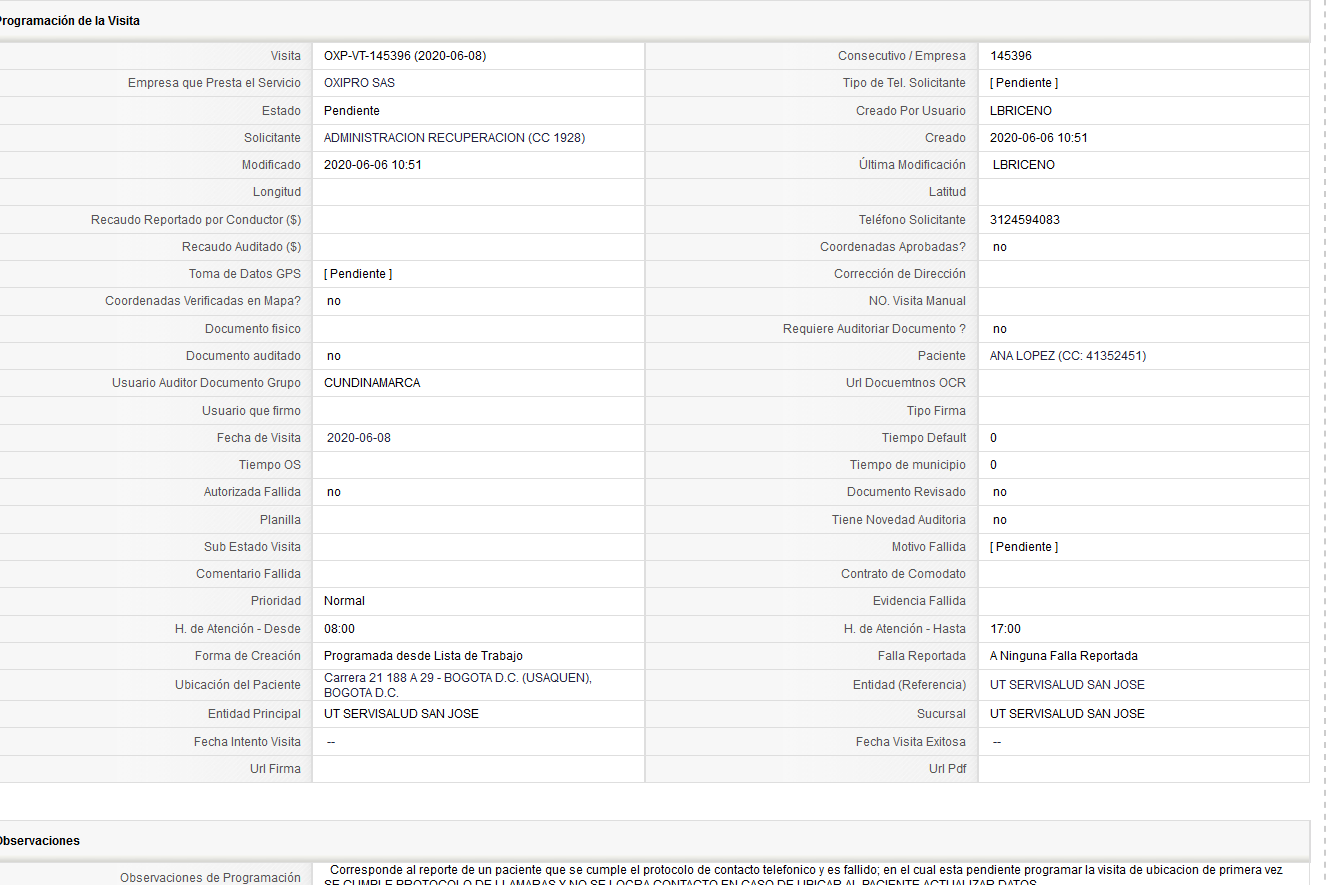Click visit code OXP-VT-145396 (2020-06-08)
Viewport: 1338px width, 885px height.
tap(405, 56)
